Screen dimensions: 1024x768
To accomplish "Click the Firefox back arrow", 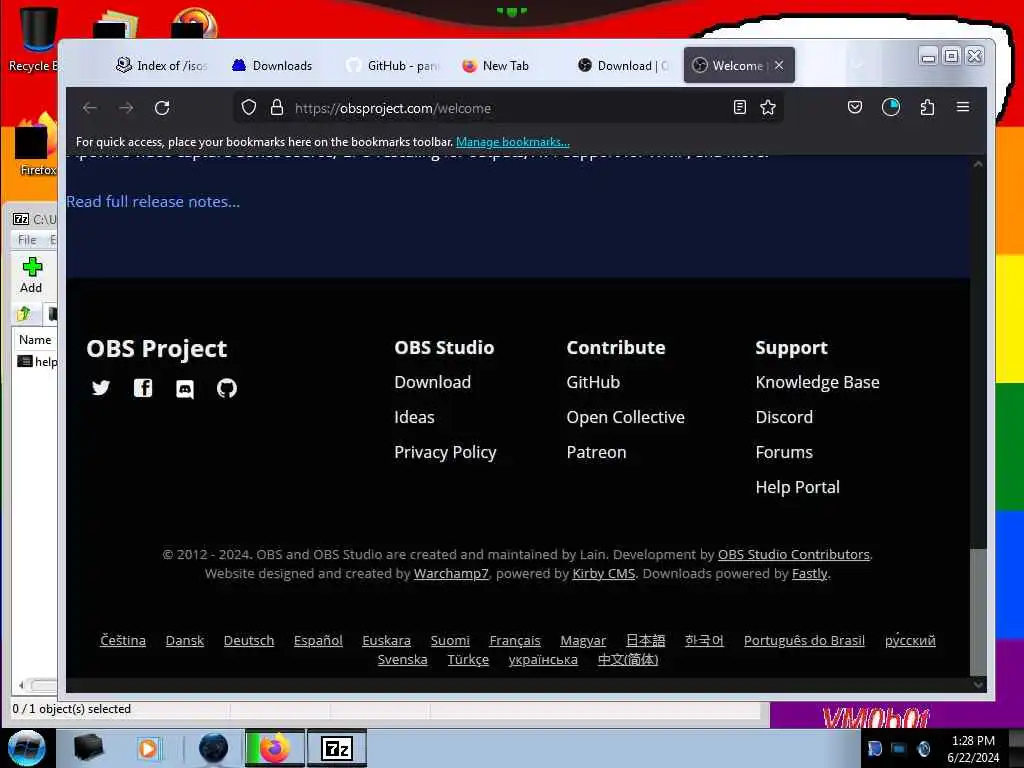I will click(x=90, y=108).
